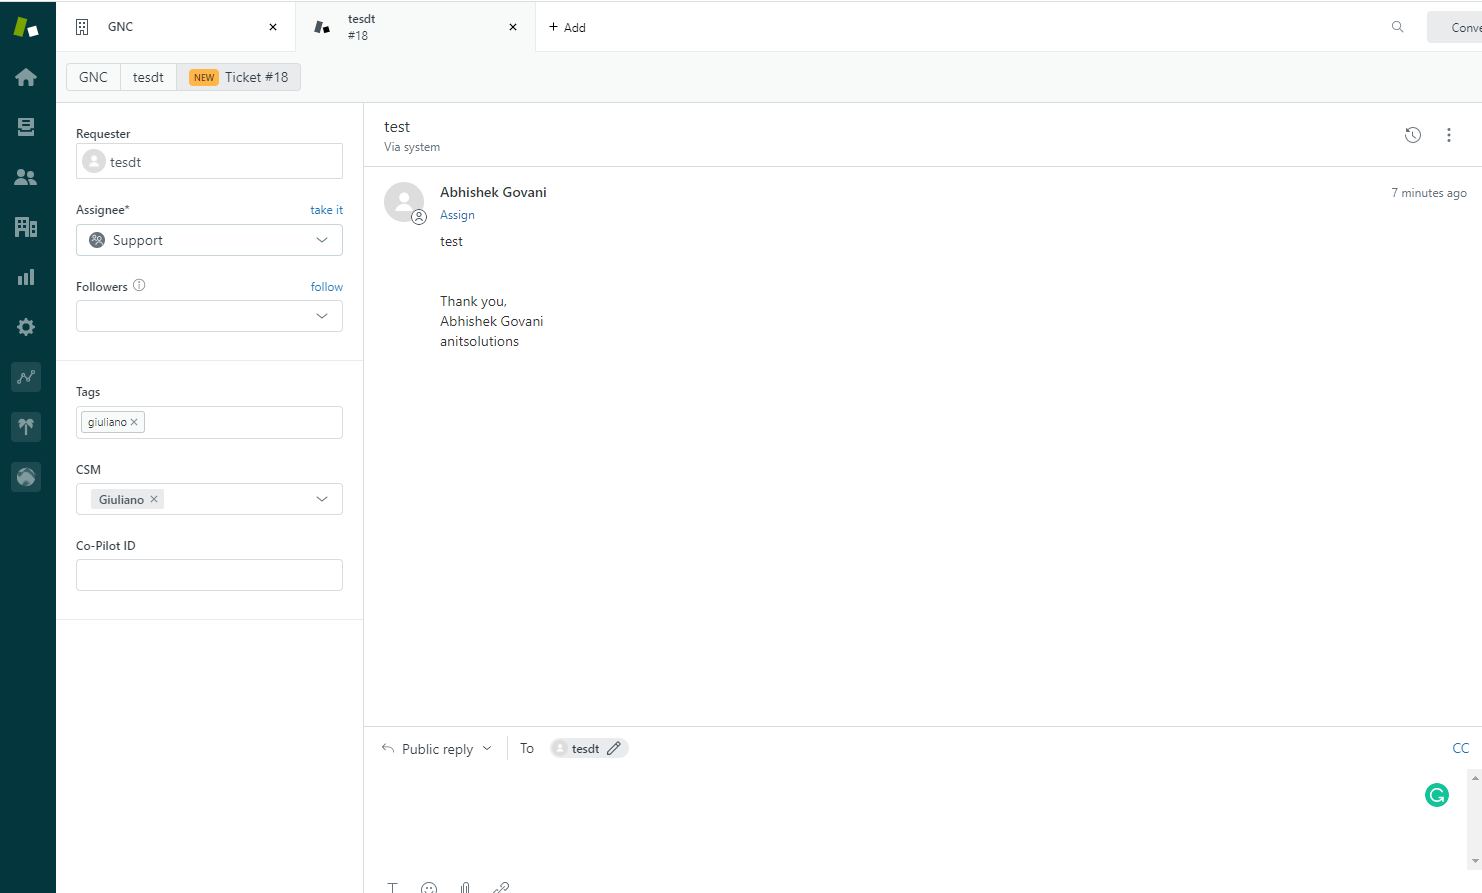The image size is (1482, 893).
Task: Open the Home dashboard icon in sidebar
Action: pos(26,77)
